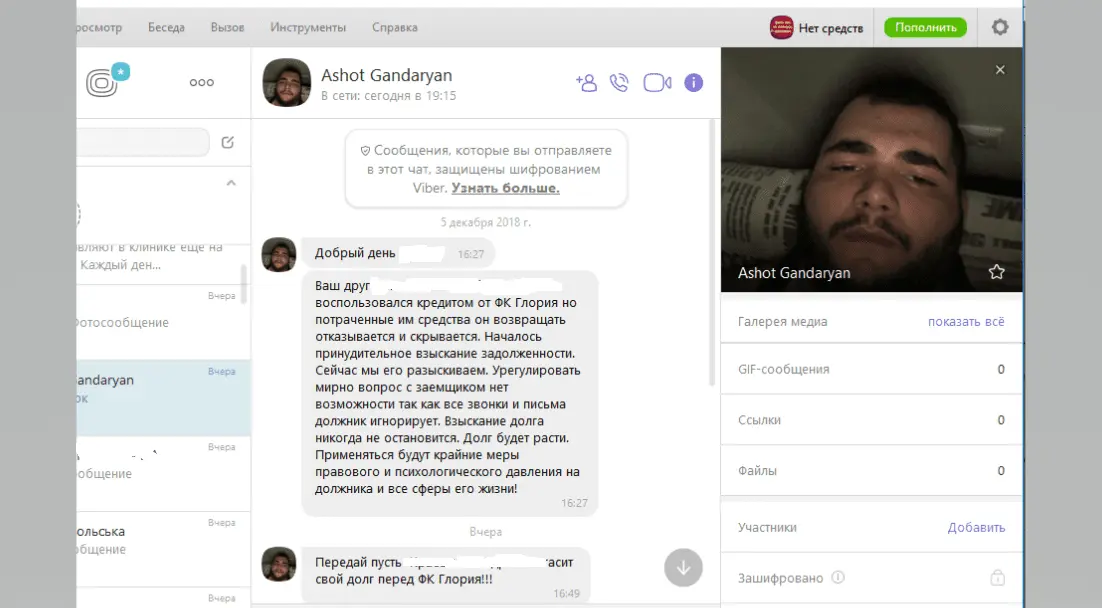Open the Вызов menu

click(227, 27)
